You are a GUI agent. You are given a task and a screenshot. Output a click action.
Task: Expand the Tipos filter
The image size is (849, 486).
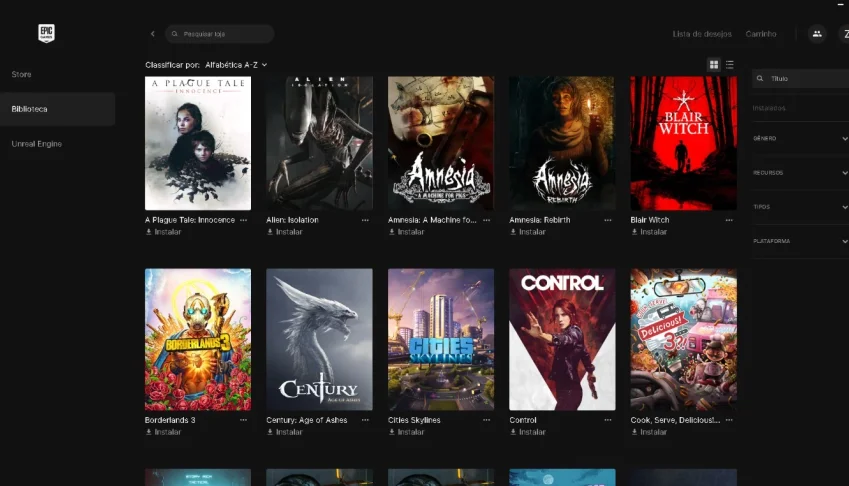point(800,207)
